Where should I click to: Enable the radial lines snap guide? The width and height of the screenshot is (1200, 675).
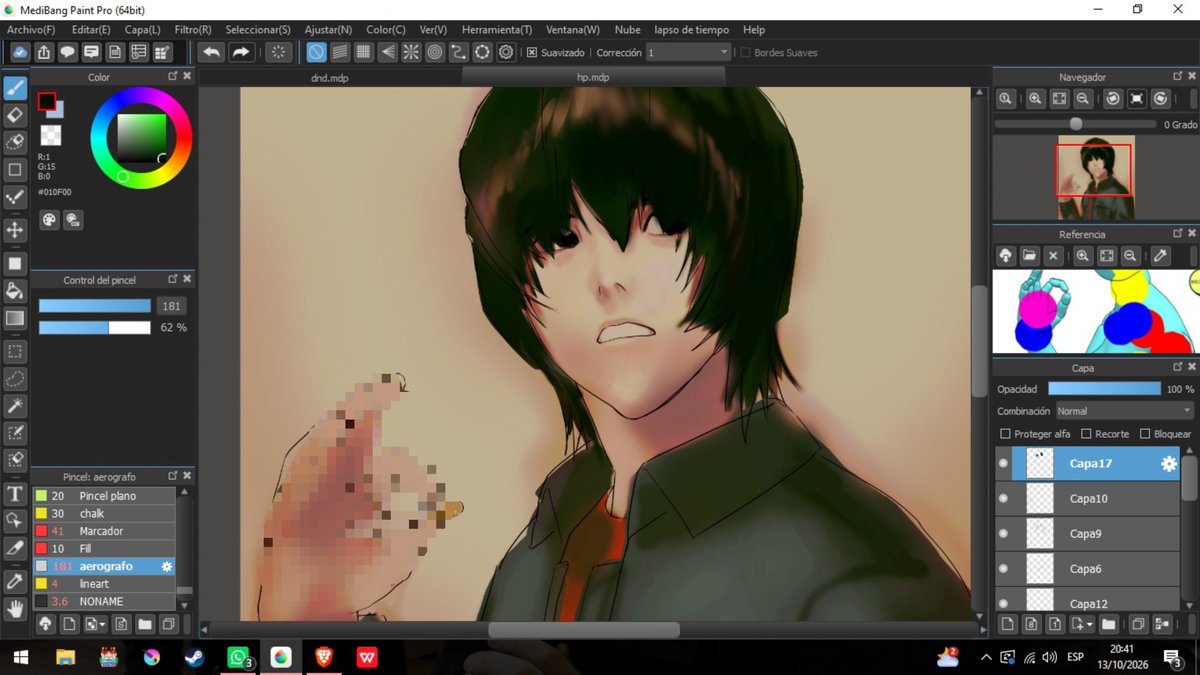click(x=411, y=52)
